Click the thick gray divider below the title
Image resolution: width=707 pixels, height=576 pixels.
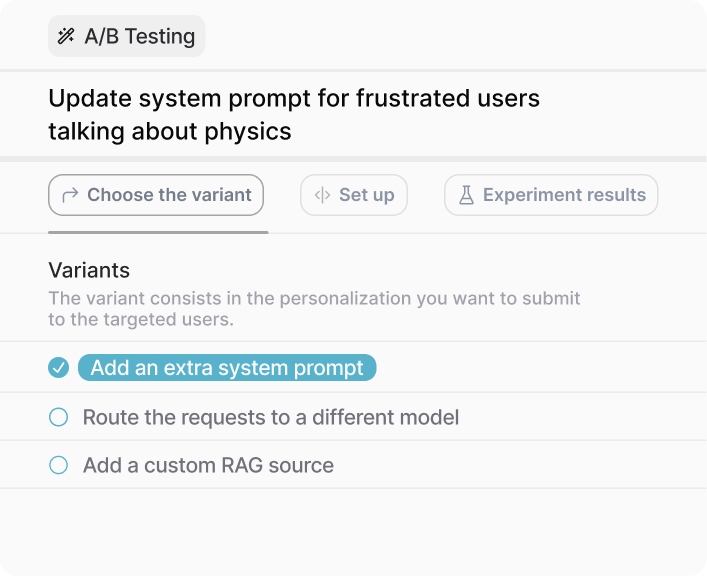coord(353,158)
